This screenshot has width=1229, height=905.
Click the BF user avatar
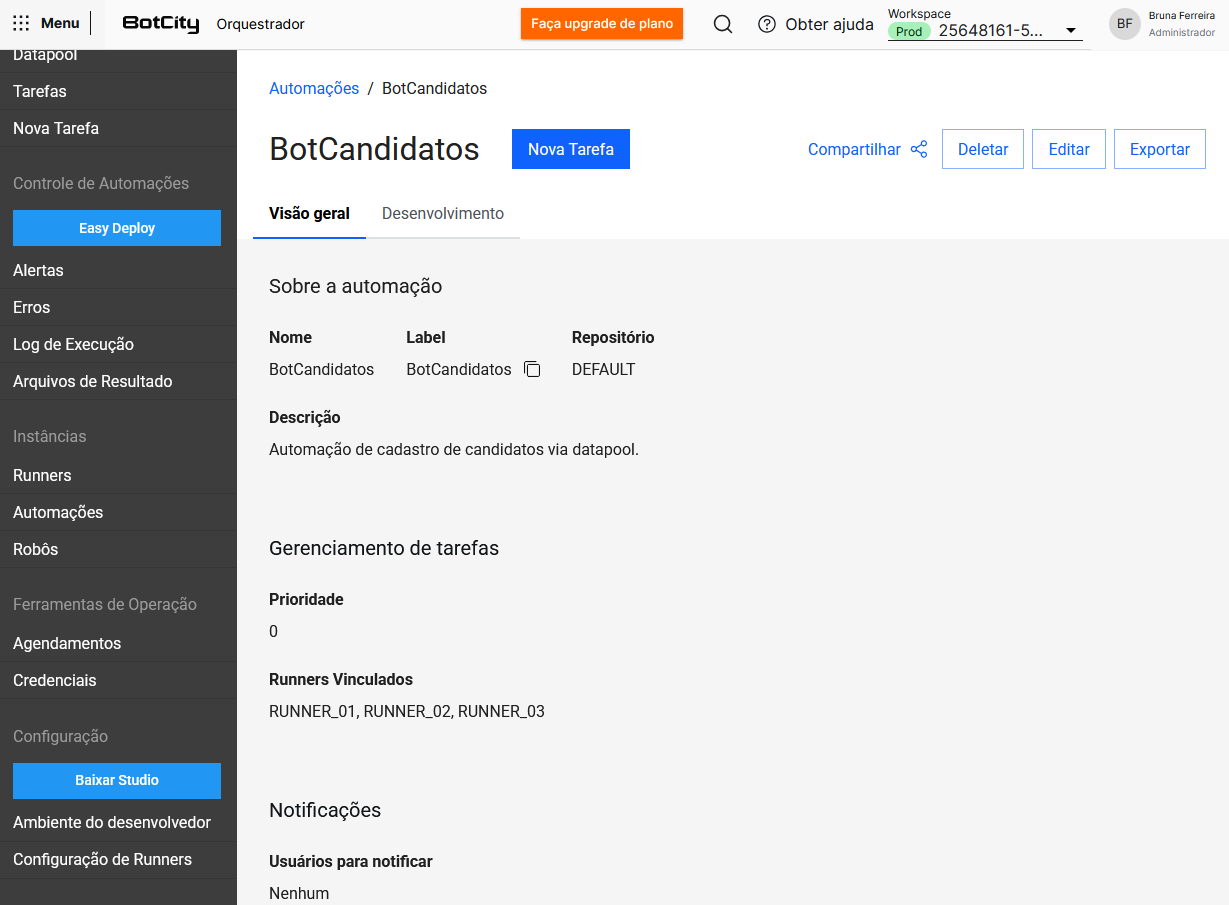coord(1125,24)
